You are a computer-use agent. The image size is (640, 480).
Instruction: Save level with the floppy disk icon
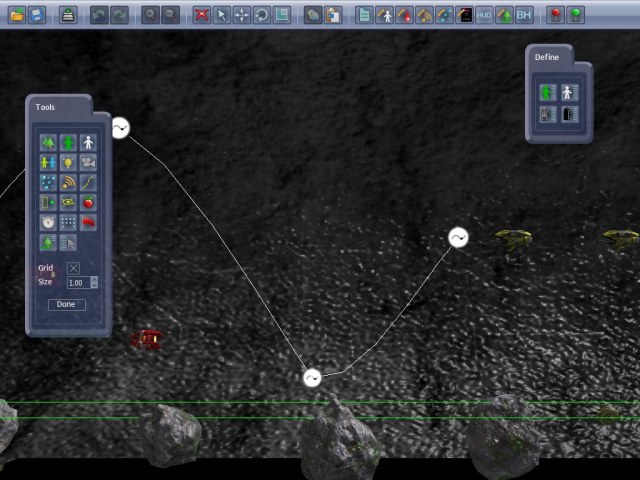pos(37,15)
